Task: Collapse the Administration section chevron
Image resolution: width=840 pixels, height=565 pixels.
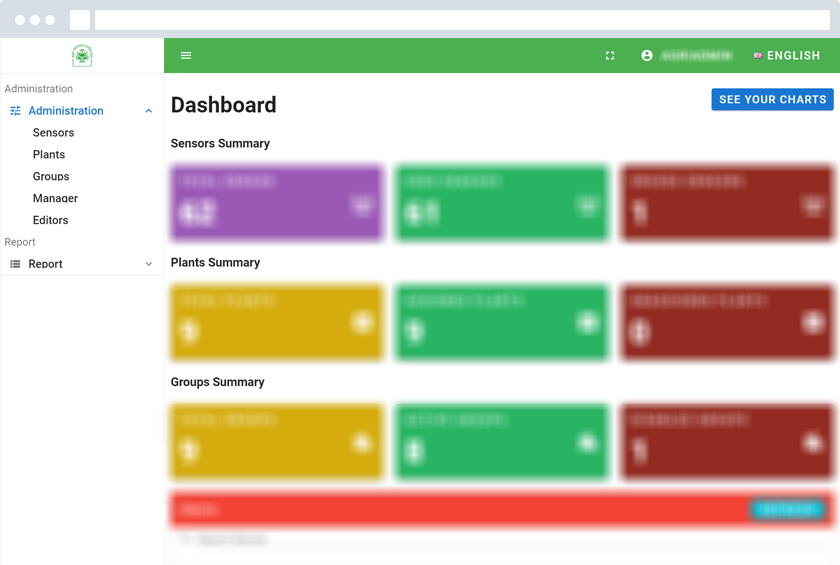Action: [149, 111]
